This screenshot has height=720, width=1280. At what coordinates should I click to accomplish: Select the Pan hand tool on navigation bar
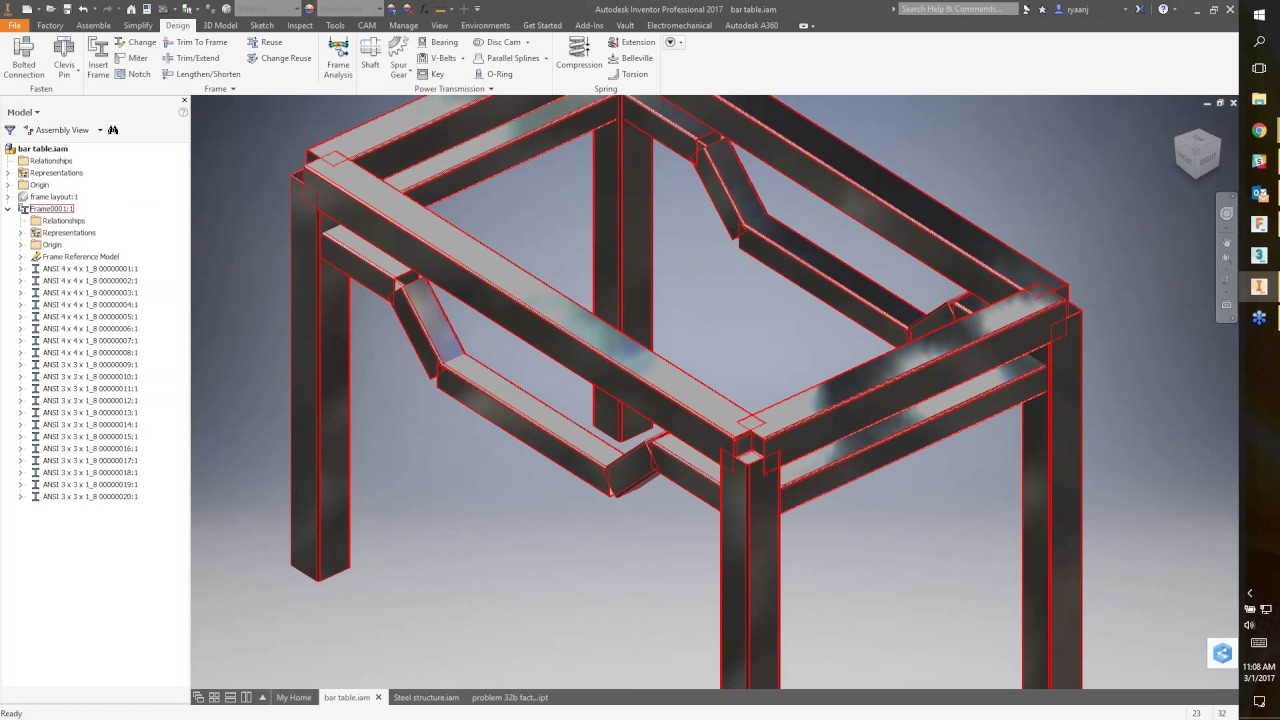(x=1226, y=243)
